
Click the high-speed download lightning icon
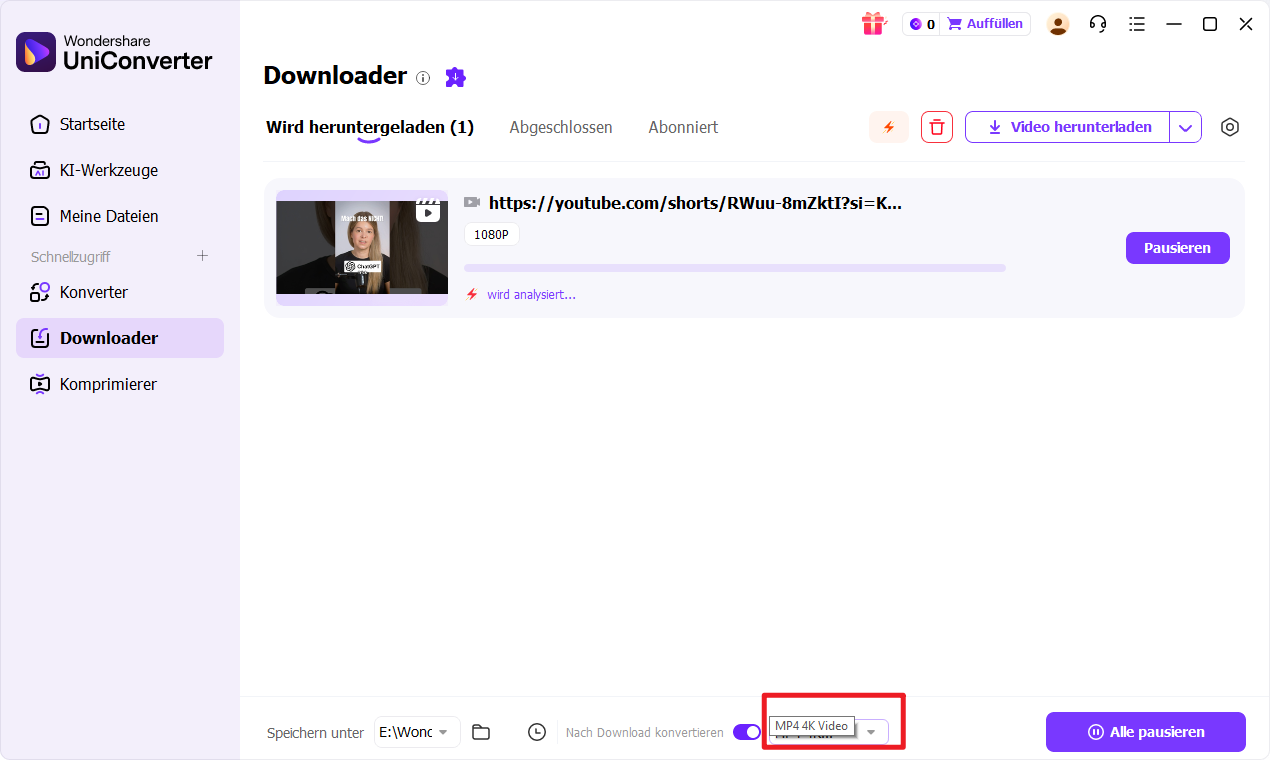(888, 127)
